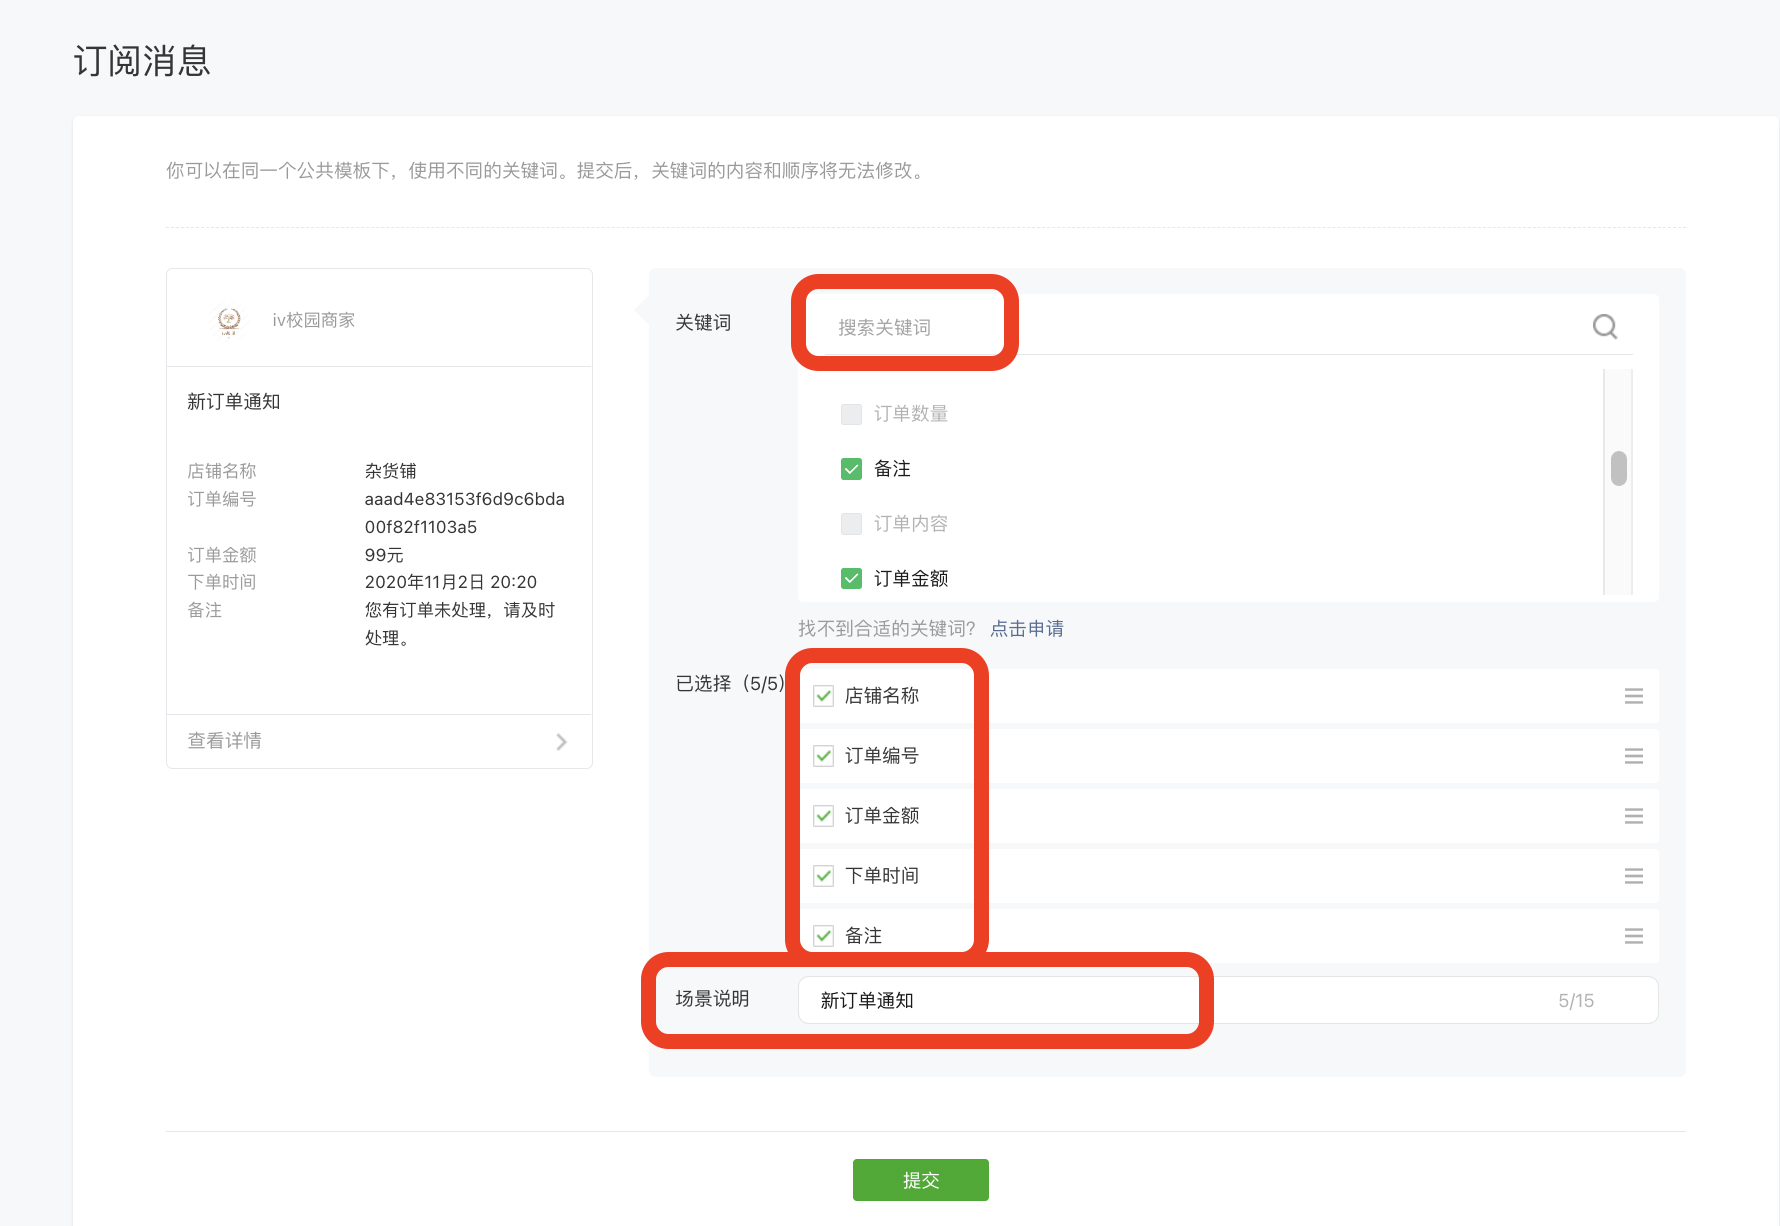Expand 查看详情 with the chevron arrow
The height and width of the screenshot is (1226, 1780).
pos(561,741)
